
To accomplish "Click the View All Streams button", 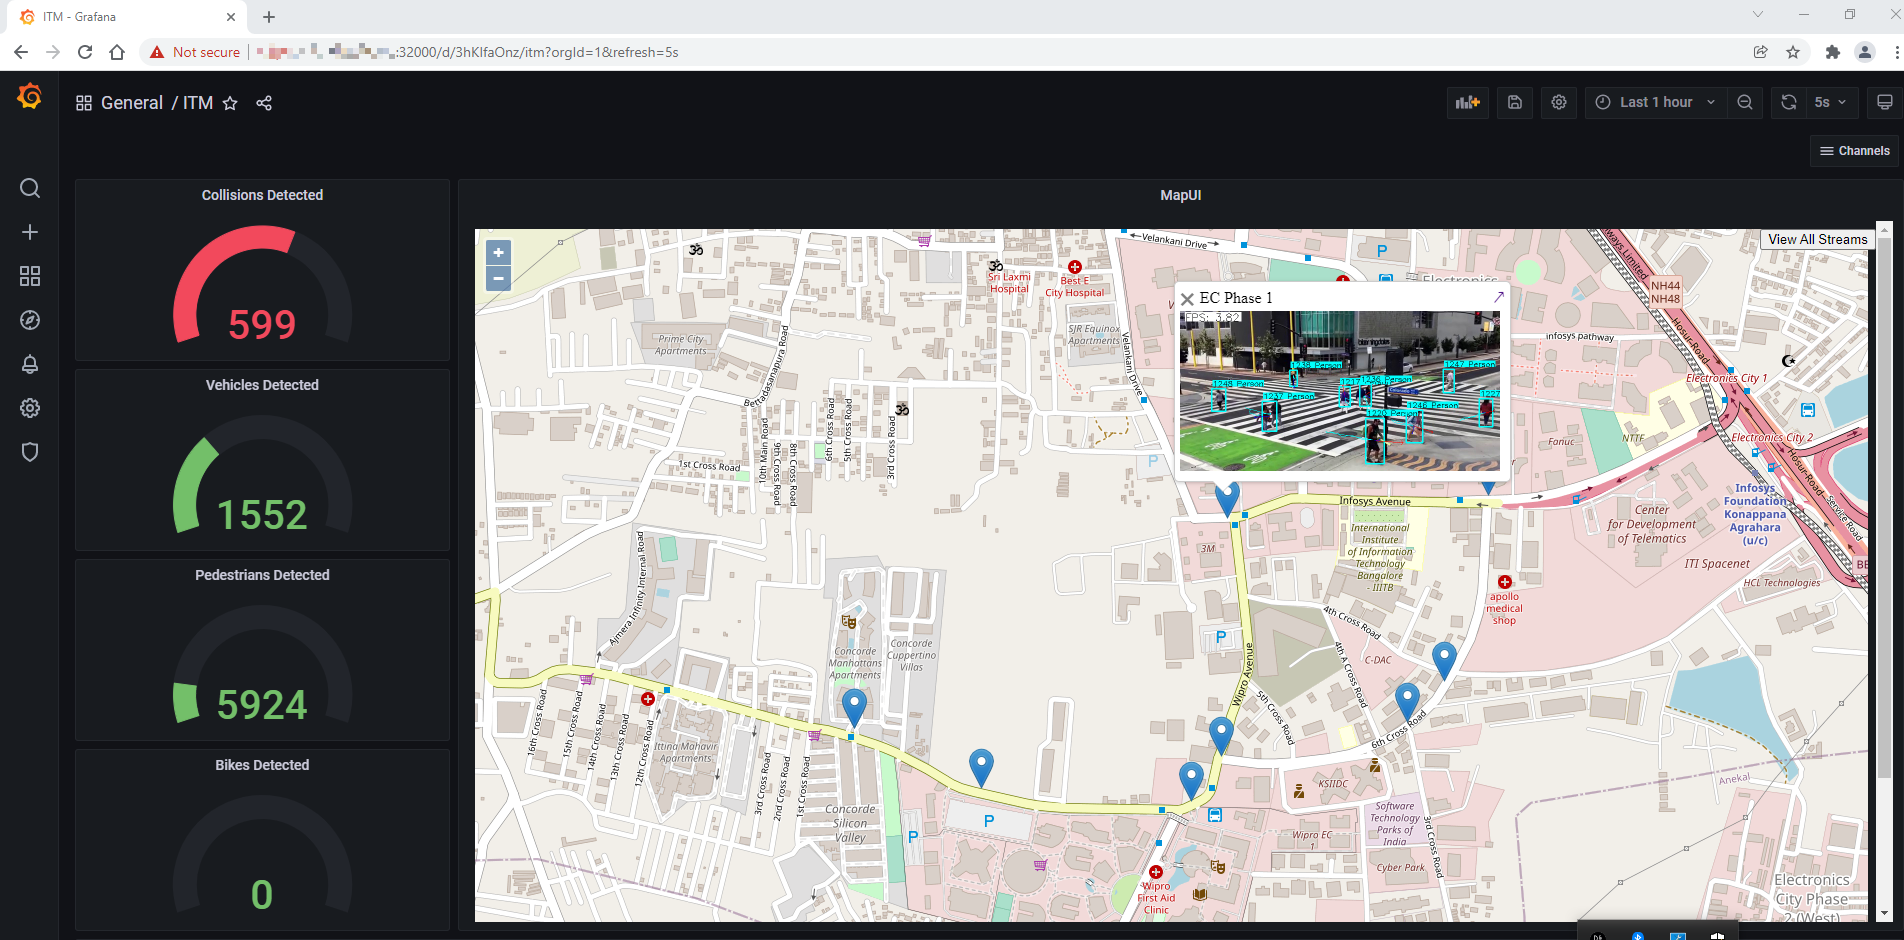I will point(1817,239).
